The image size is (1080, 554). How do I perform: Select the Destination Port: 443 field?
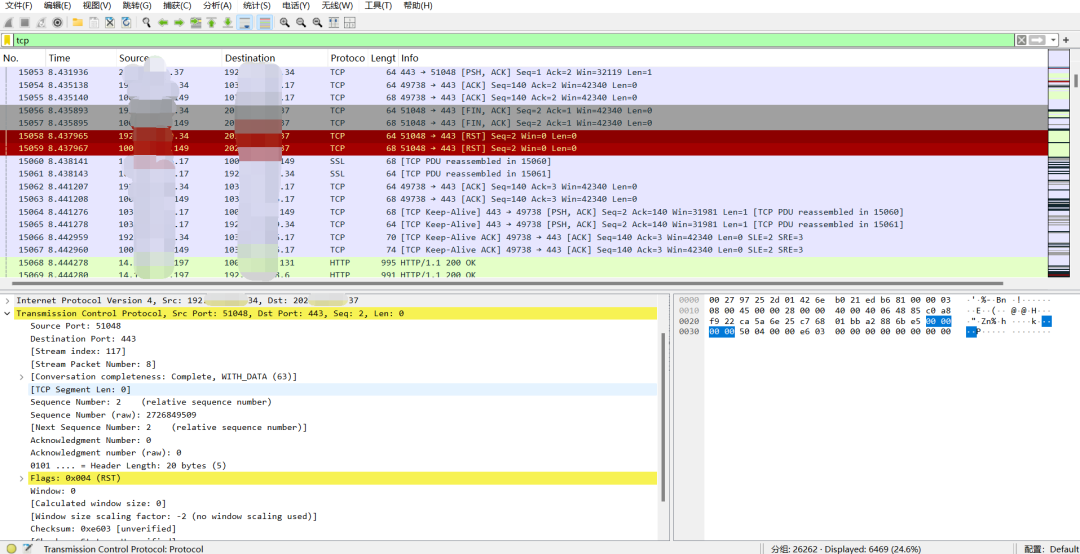83,339
